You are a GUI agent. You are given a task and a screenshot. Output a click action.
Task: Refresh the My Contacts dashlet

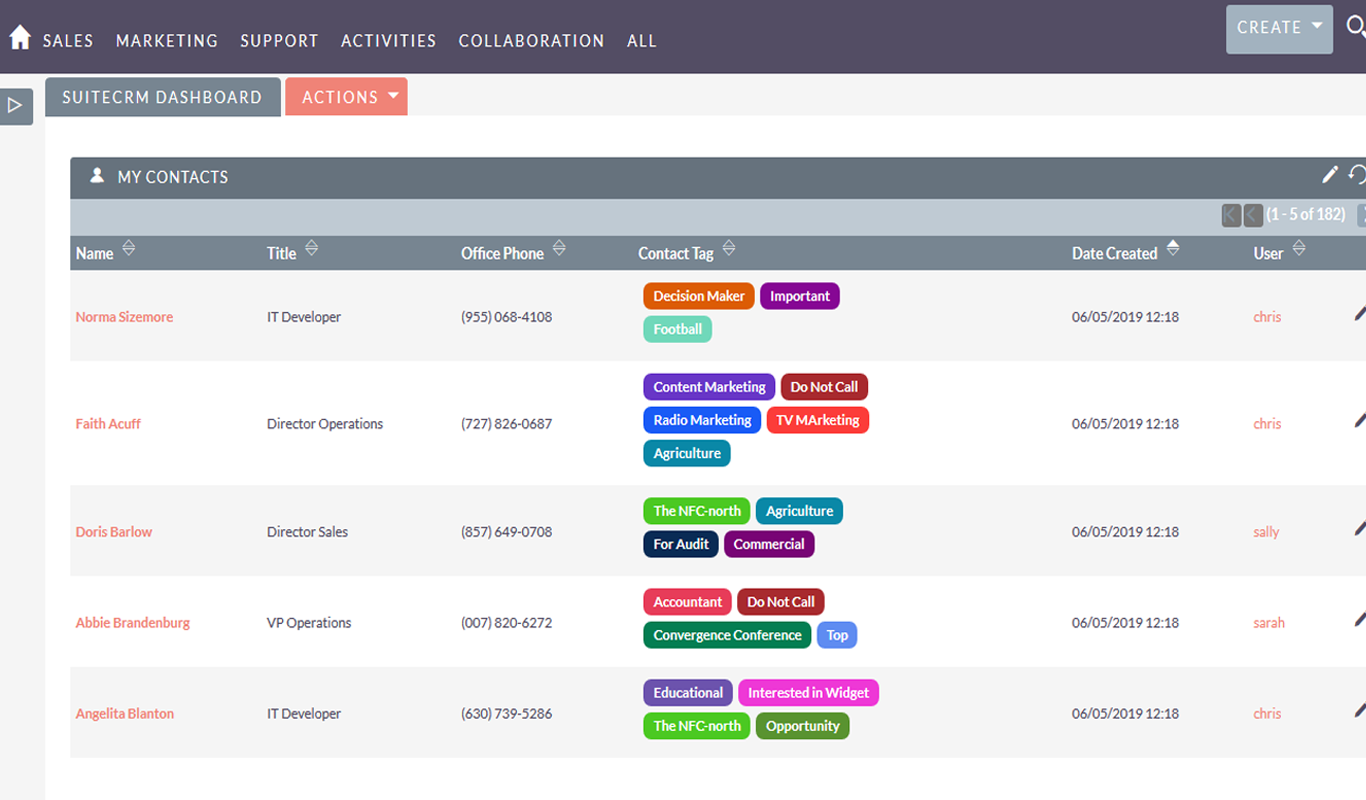point(1357,175)
